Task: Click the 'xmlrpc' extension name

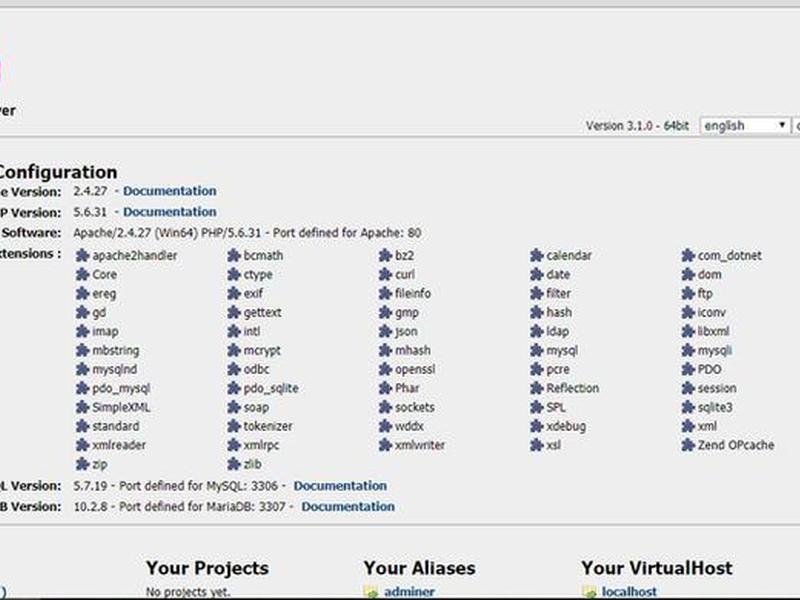Action: 261,445
